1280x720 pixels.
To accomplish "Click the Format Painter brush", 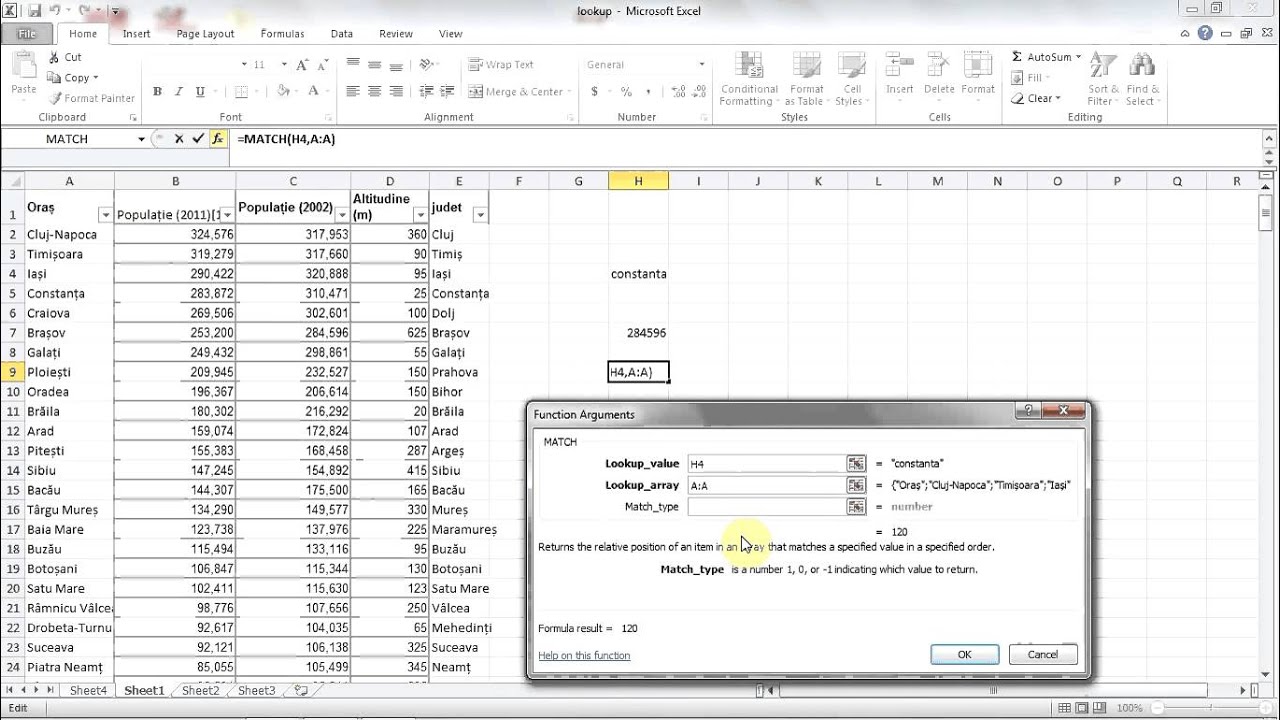I will 53,98.
